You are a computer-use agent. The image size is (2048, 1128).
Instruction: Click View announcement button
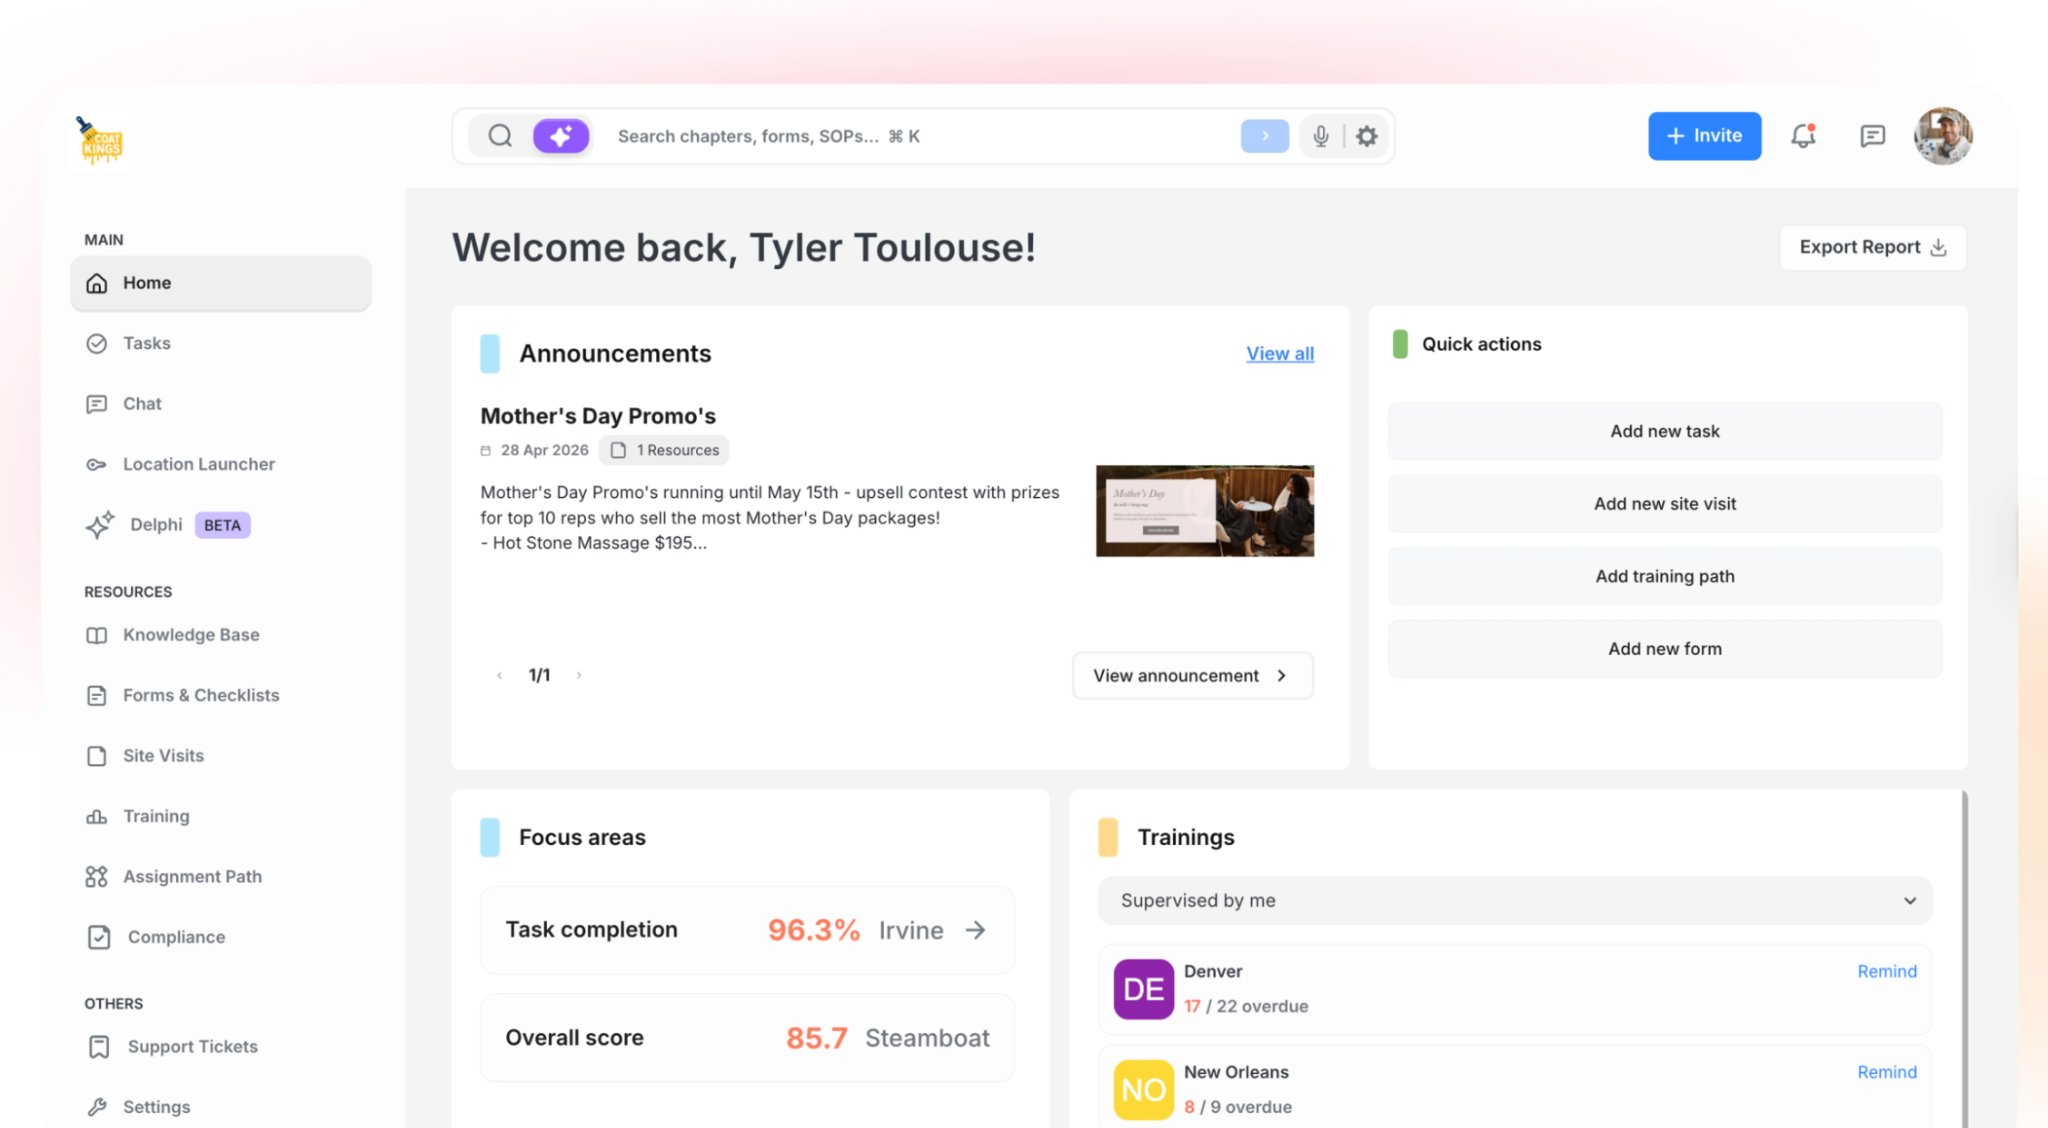coord(1192,676)
